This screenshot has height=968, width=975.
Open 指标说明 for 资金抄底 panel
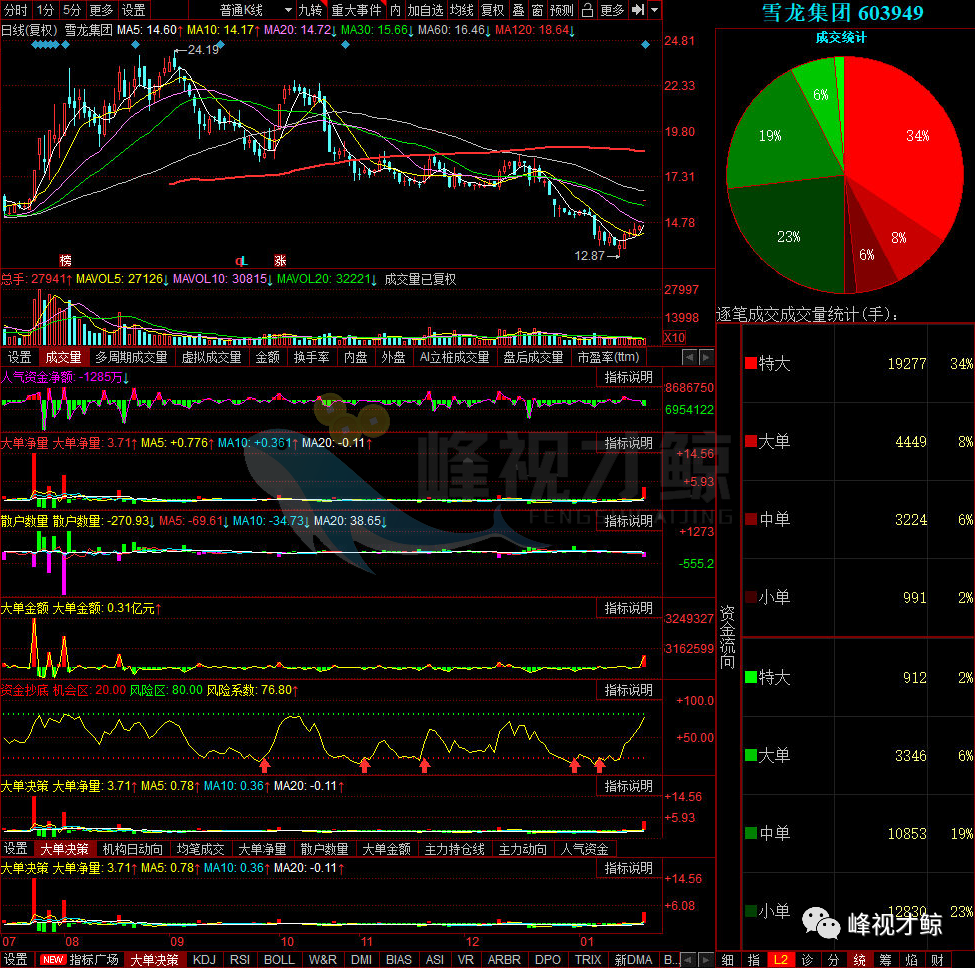pyautogui.click(x=629, y=690)
